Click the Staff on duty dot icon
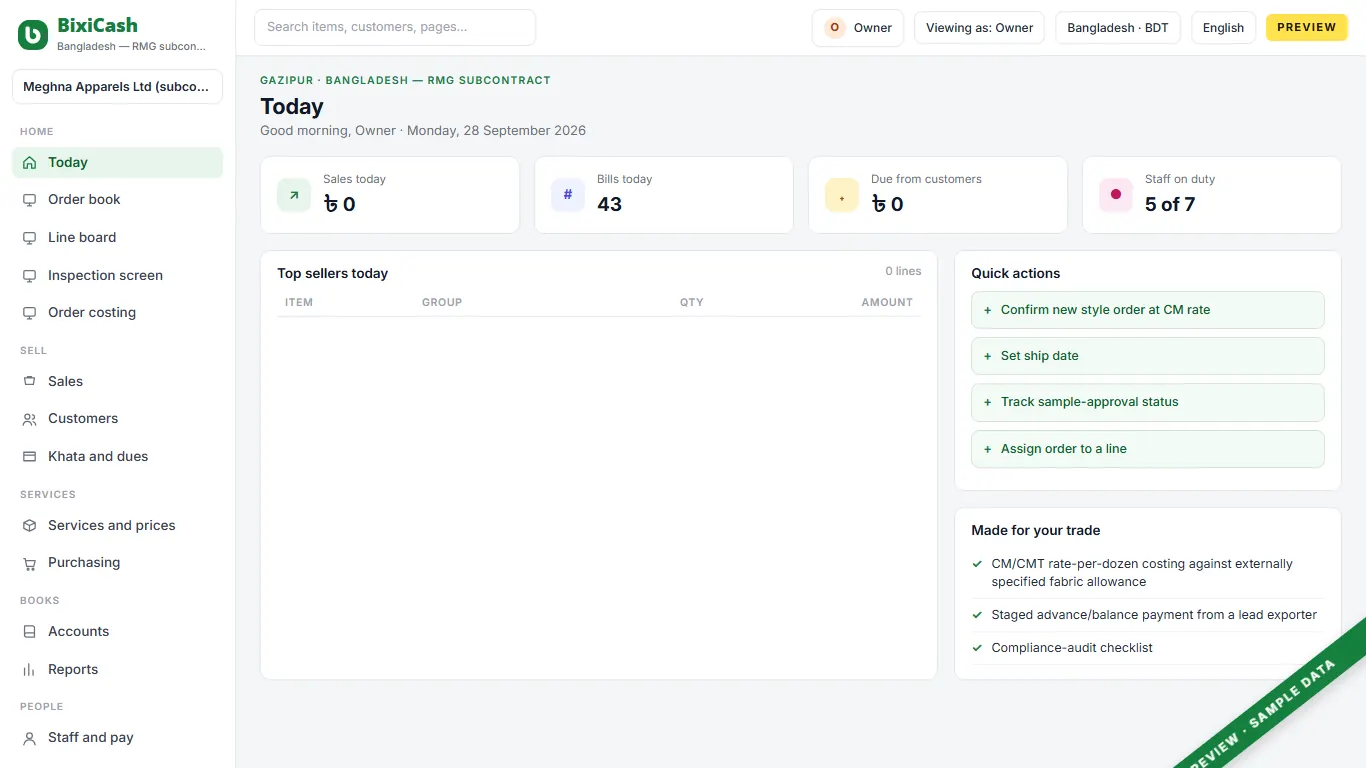The height and width of the screenshot is (768, 1366). (1116, 195)
